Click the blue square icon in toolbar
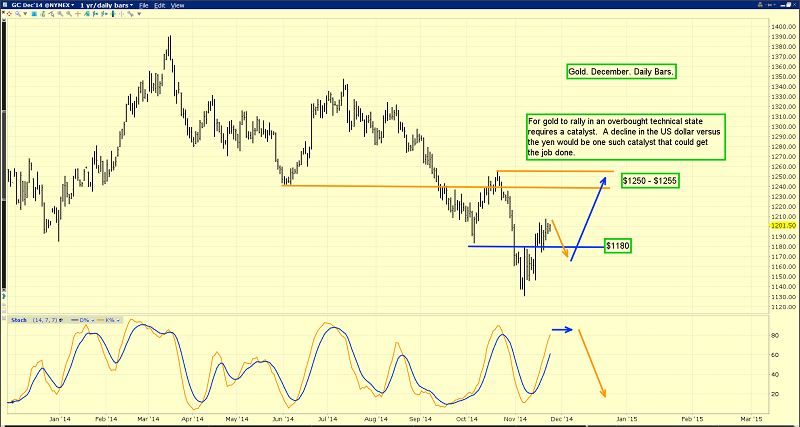The image size is (800, 427). (x=34, y=14)
